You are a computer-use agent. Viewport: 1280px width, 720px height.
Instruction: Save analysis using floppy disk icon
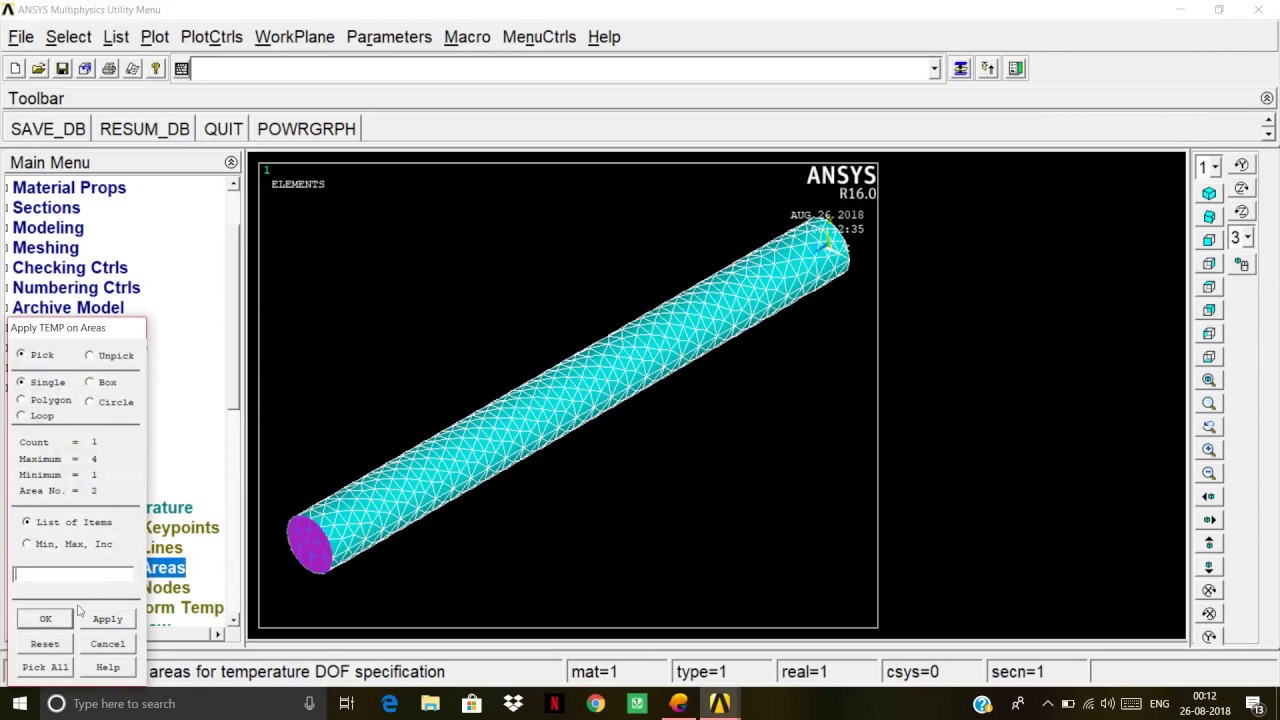(x=62, y=68)
